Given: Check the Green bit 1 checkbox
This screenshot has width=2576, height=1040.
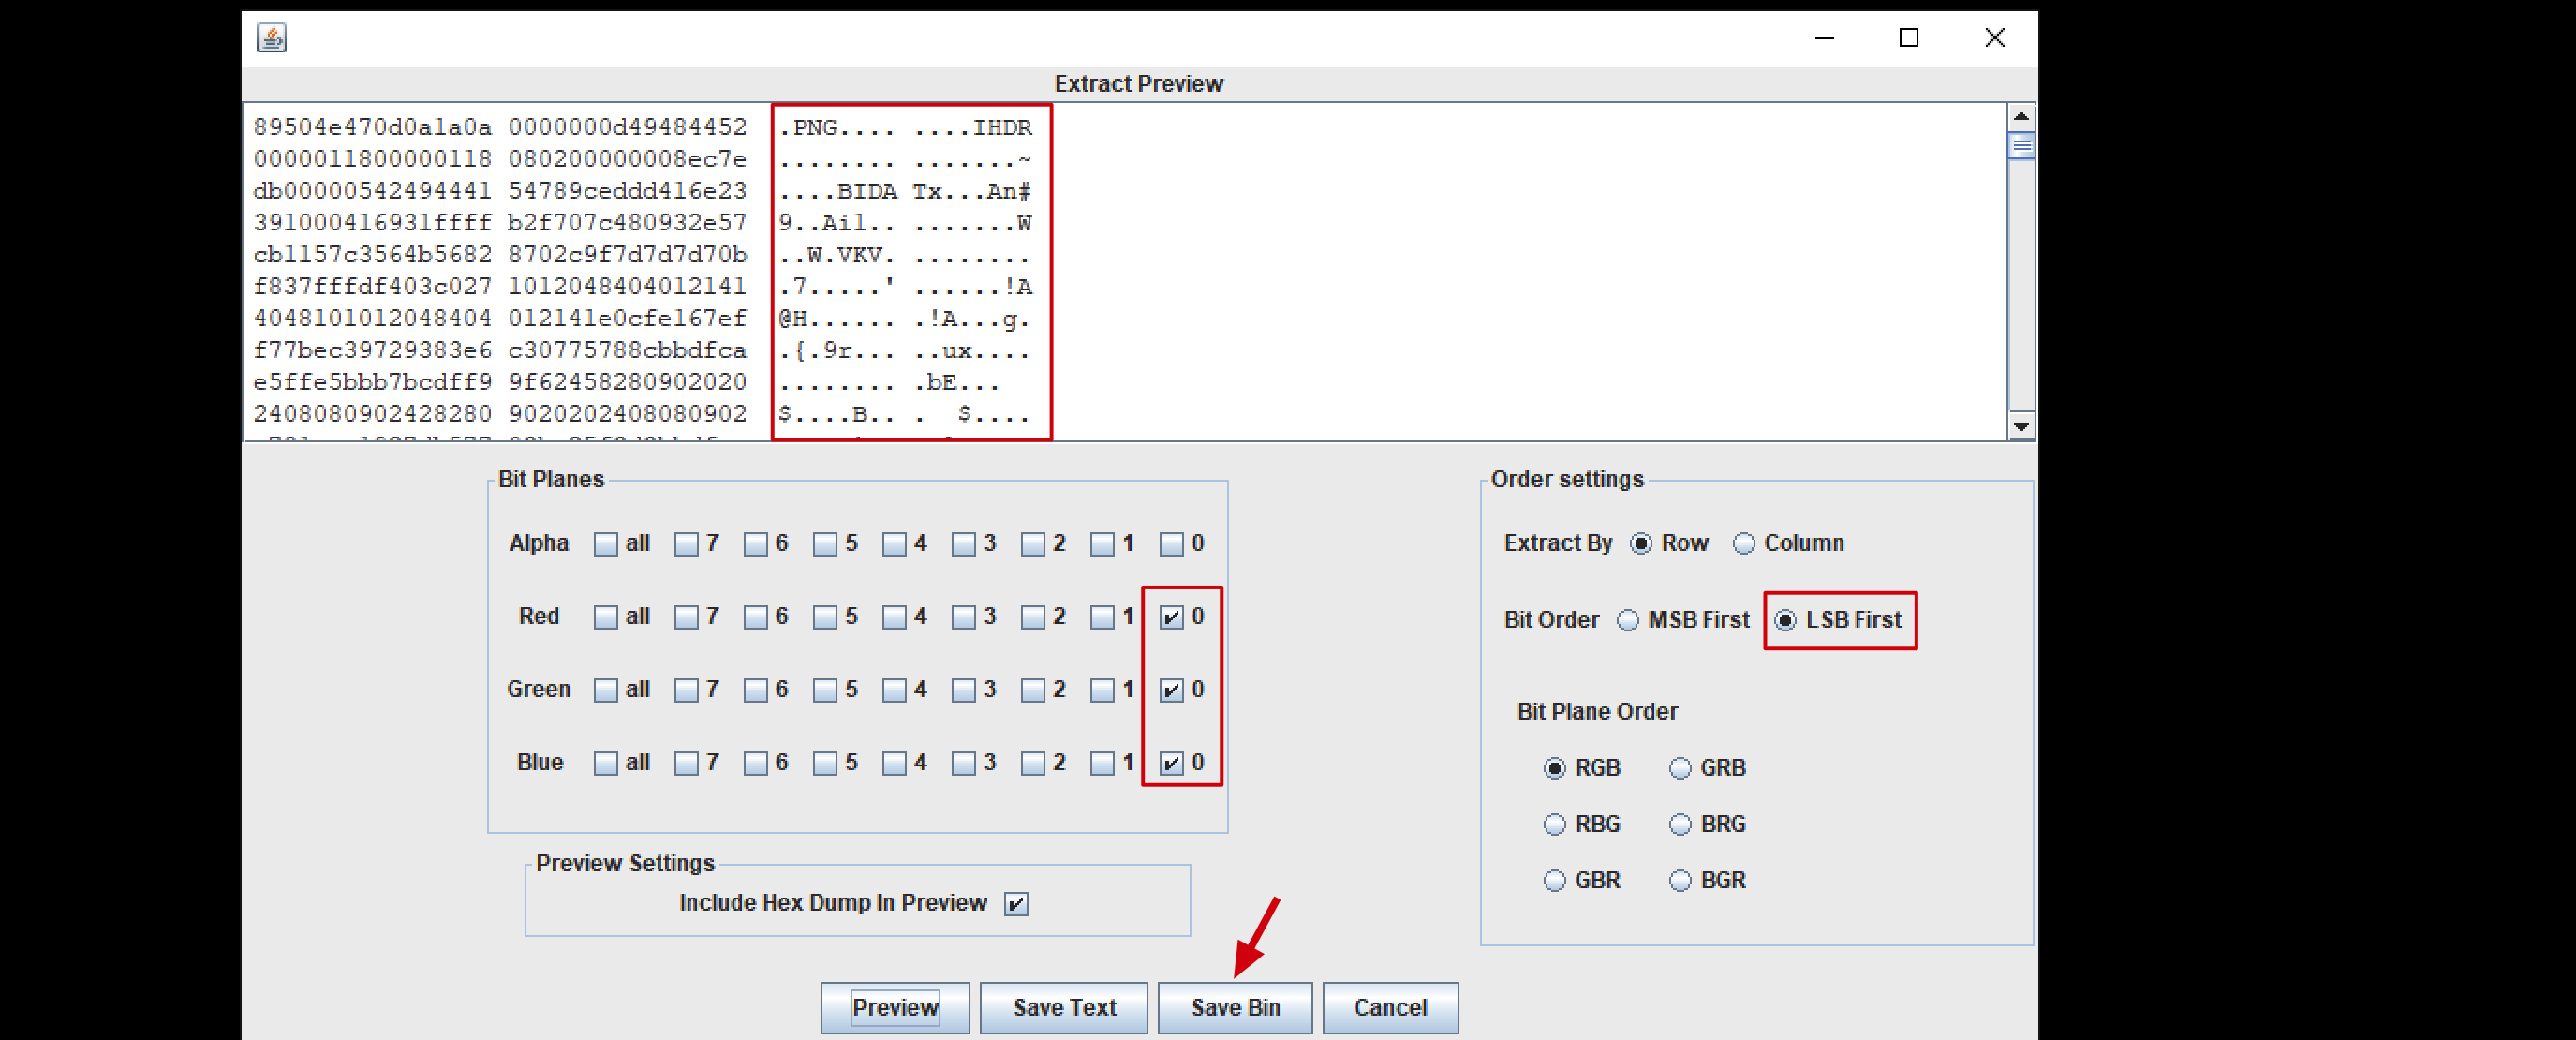Looking at the screenshot, I should tap(1101, 690).
